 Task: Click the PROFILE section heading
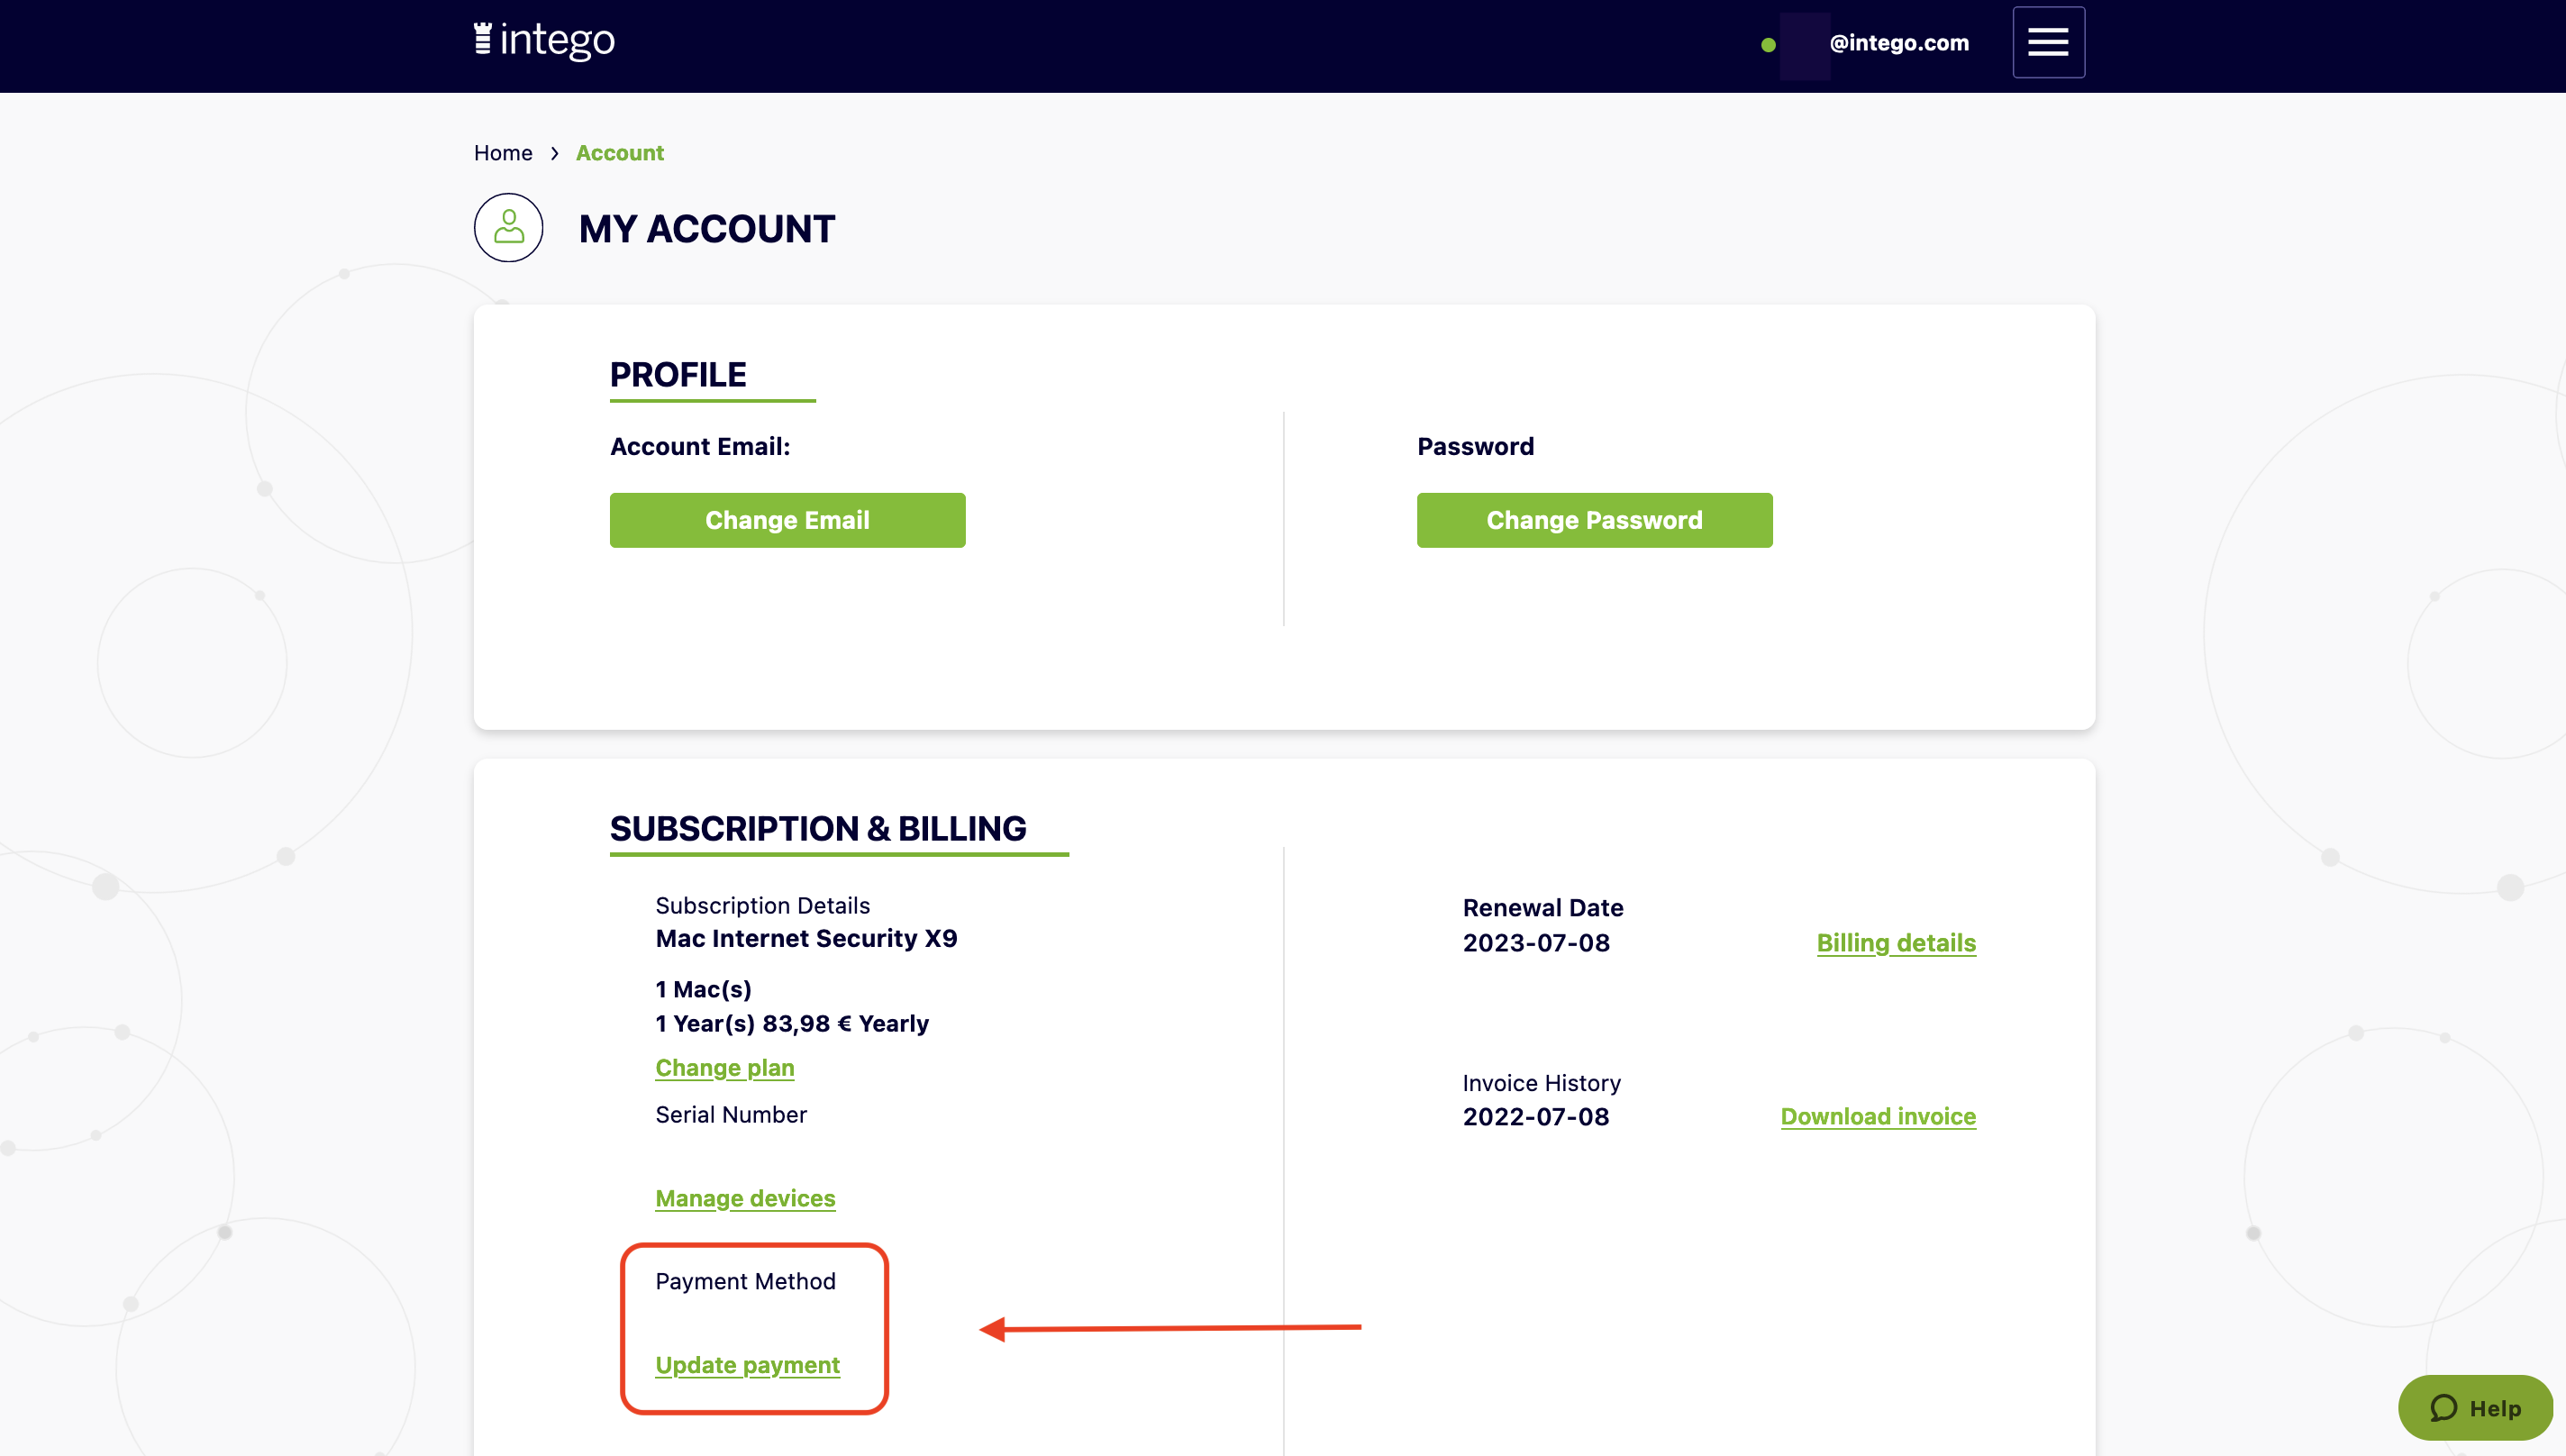click(x=678, y=375)
